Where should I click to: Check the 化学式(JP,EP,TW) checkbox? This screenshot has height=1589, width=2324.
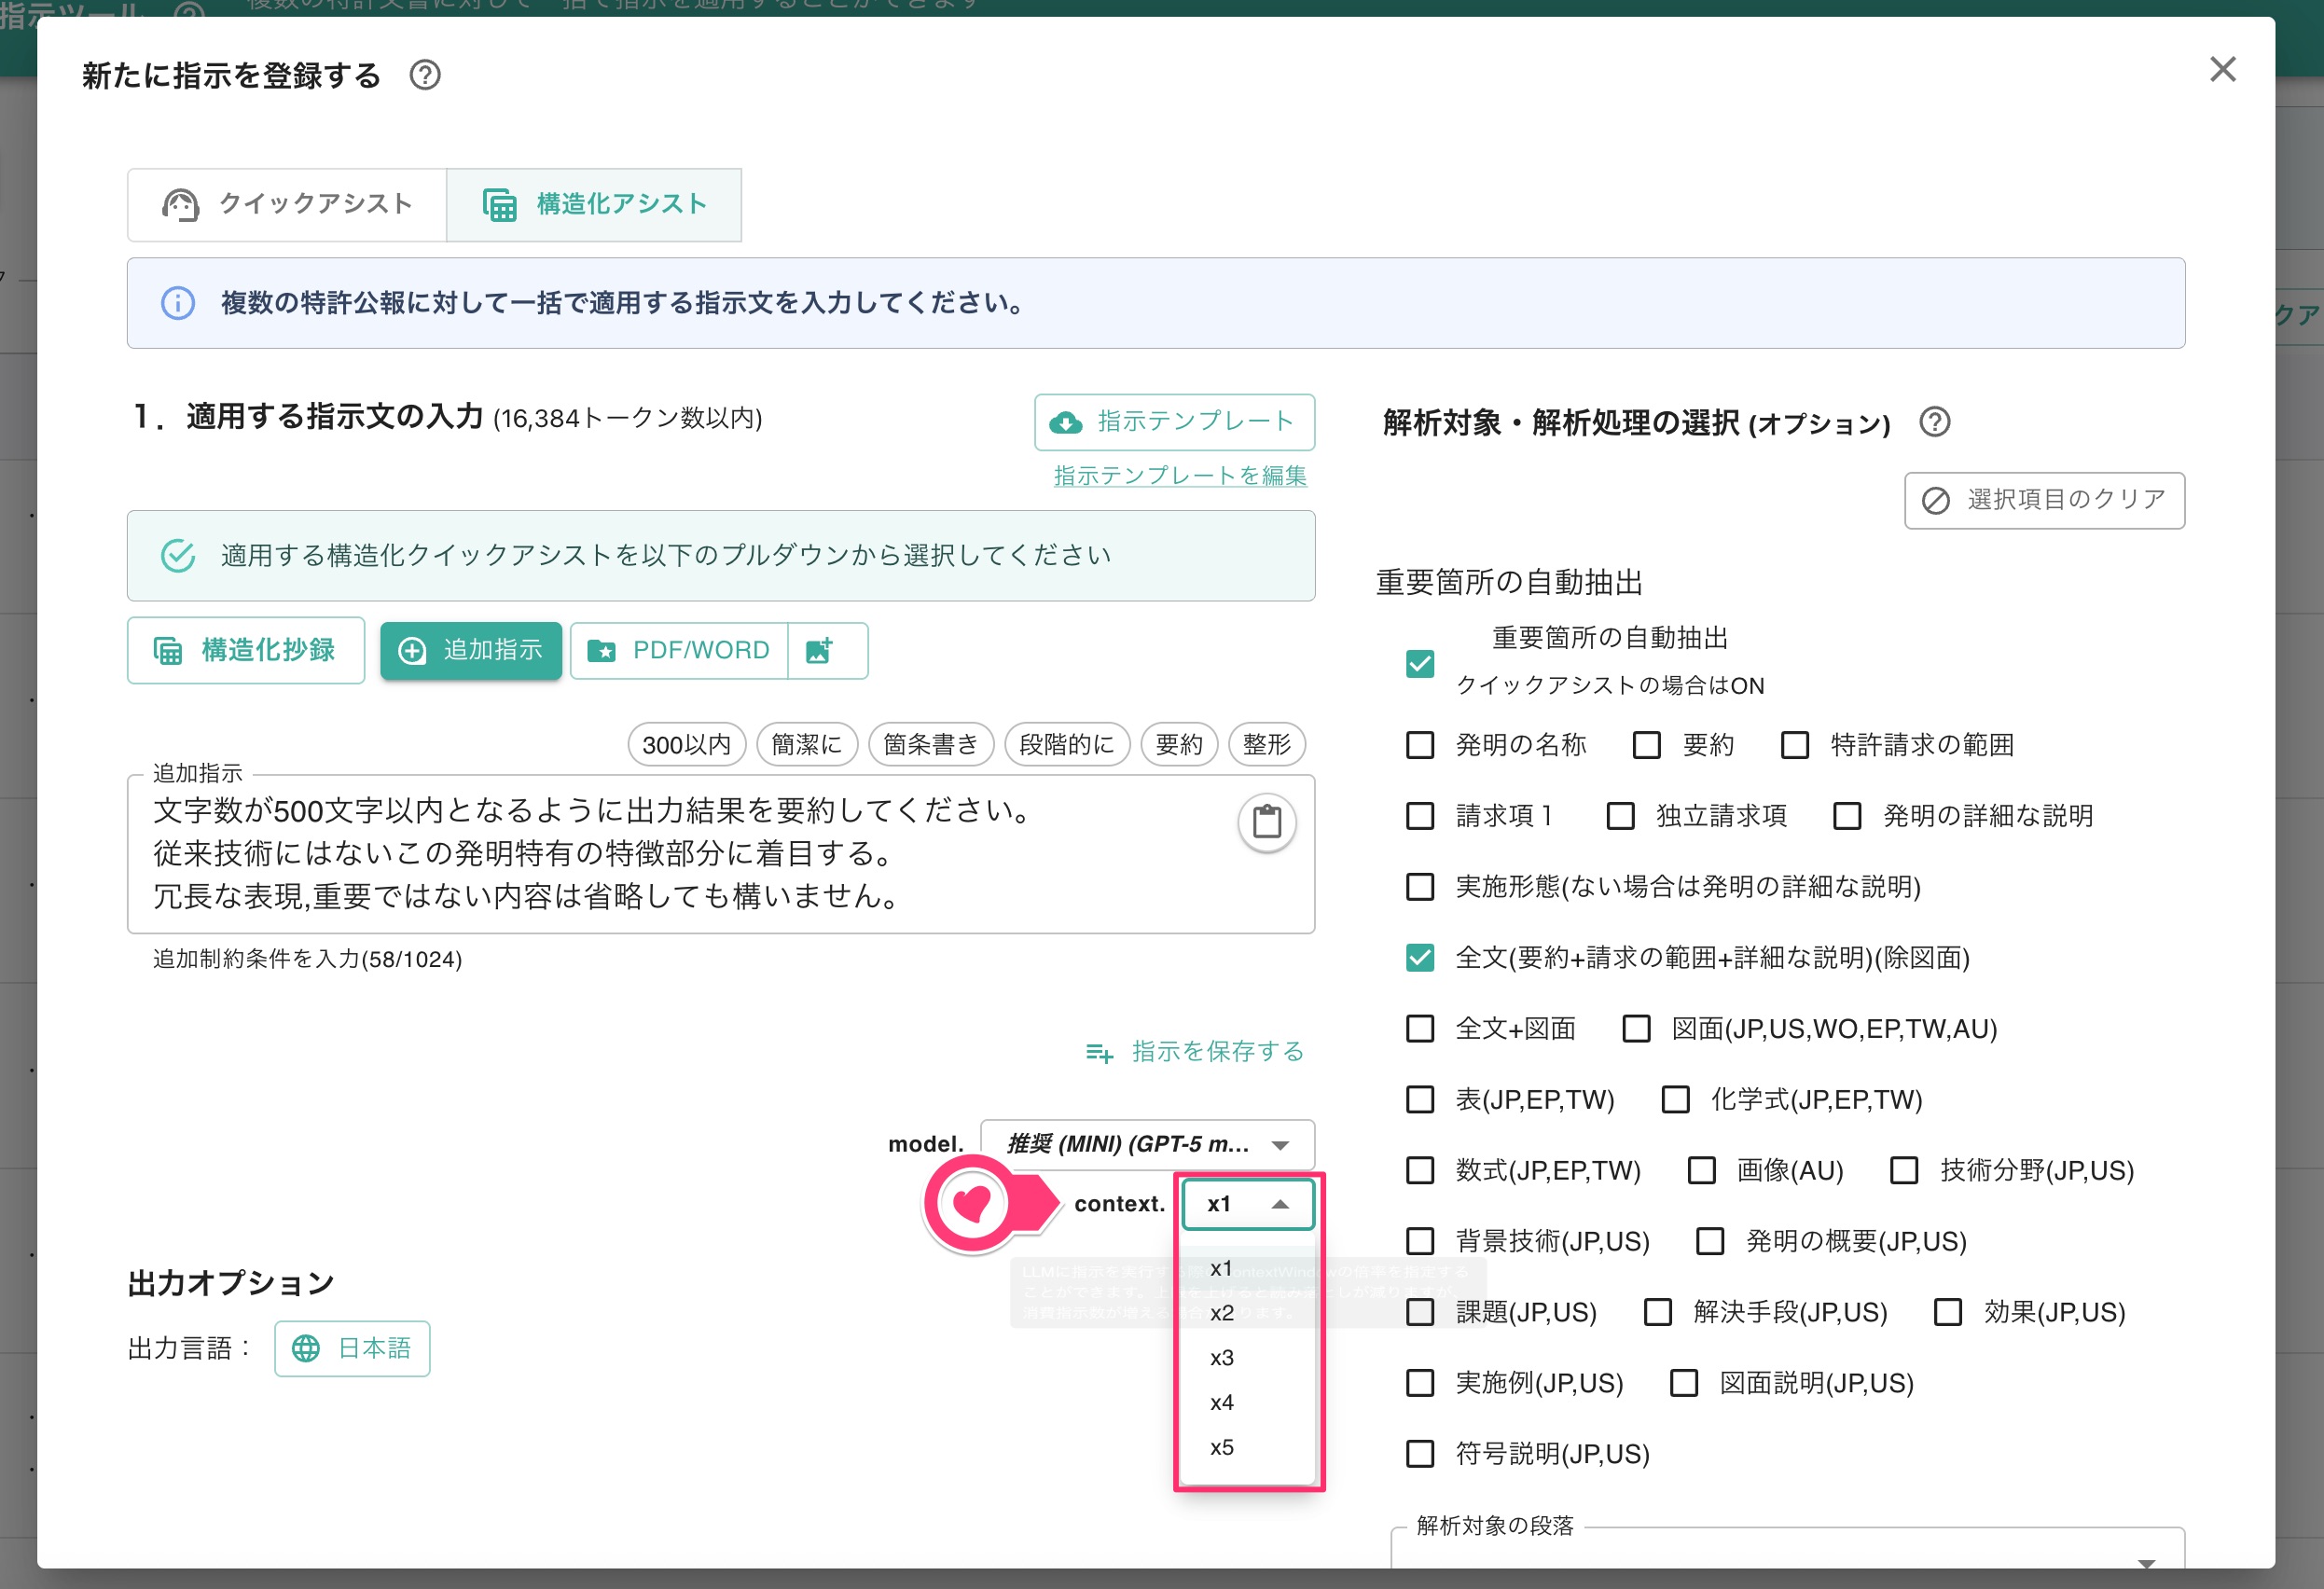(x=1675, y=1100)
